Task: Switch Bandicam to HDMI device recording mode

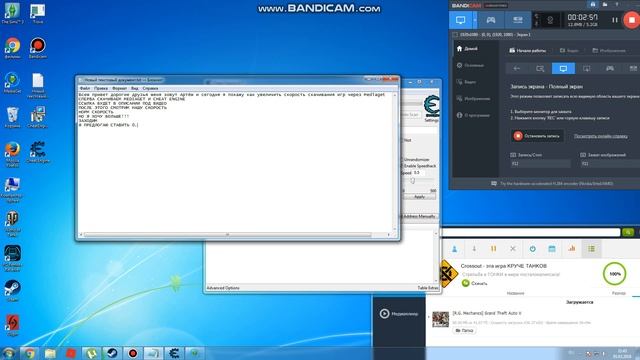Action: click(x=518, y=20)
